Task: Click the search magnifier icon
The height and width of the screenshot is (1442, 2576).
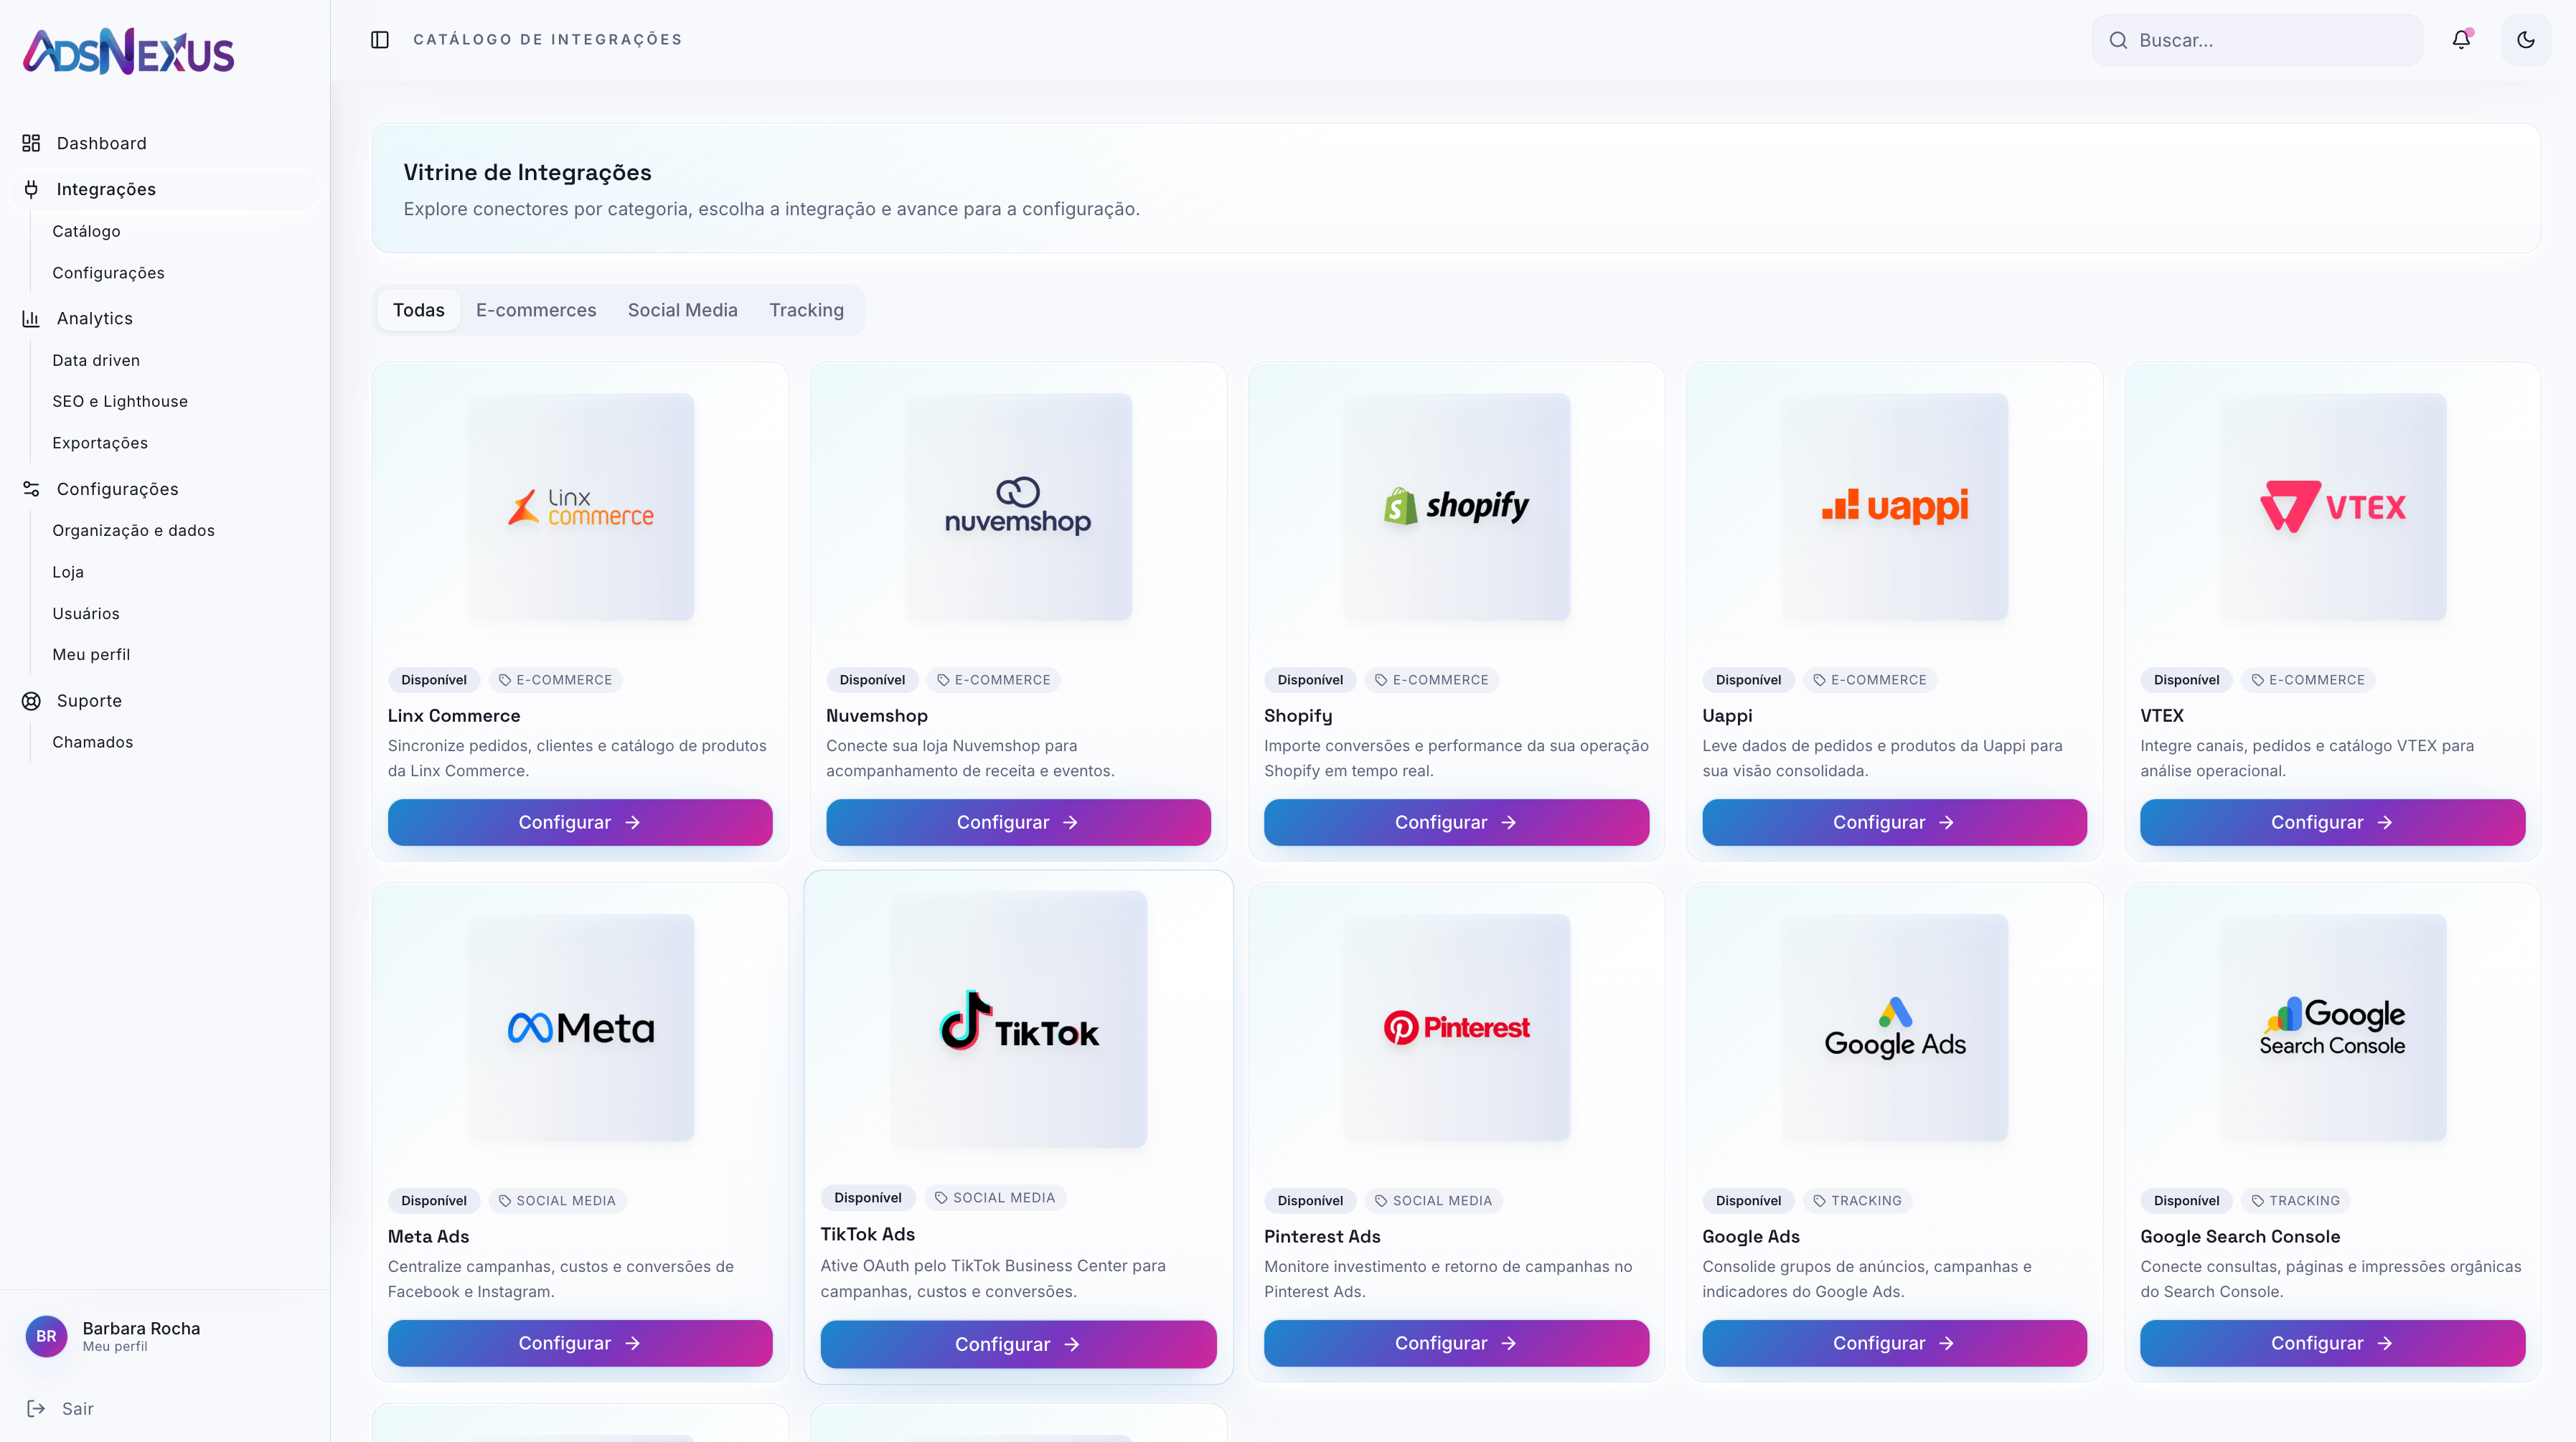Action: pyautogui.click(x=2118, y=40)
